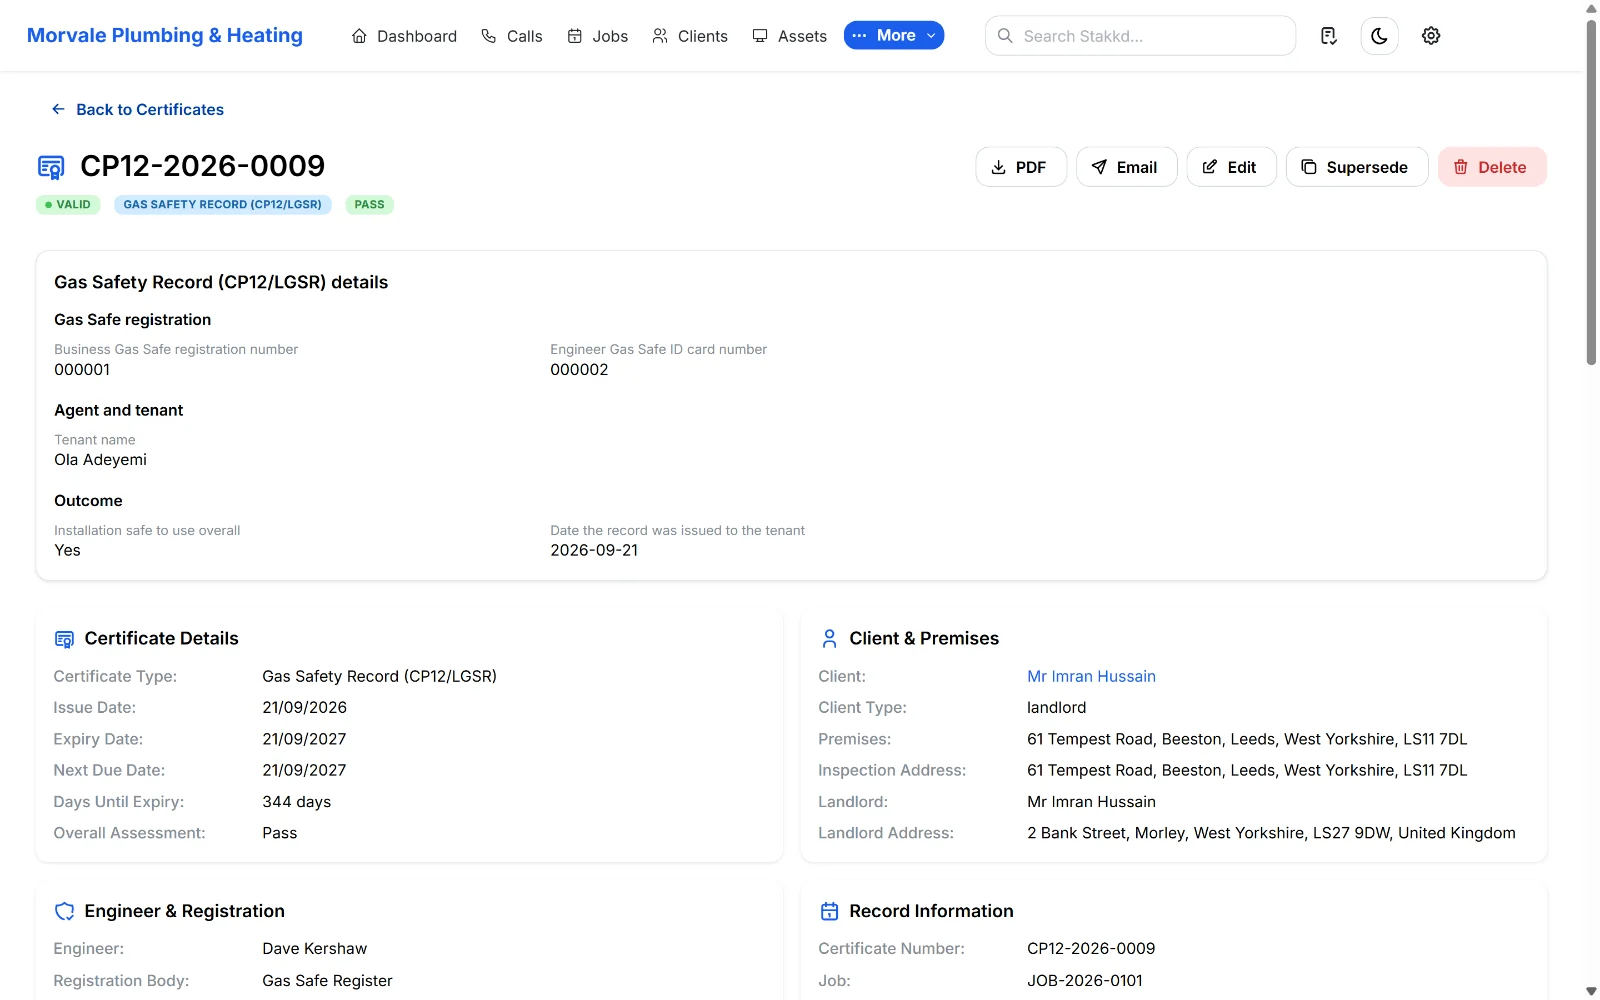The width and height of the screenshot is (1600, 1000).
Task: Select the Issue Date value 21/09/2026
Action: [304, 708]
